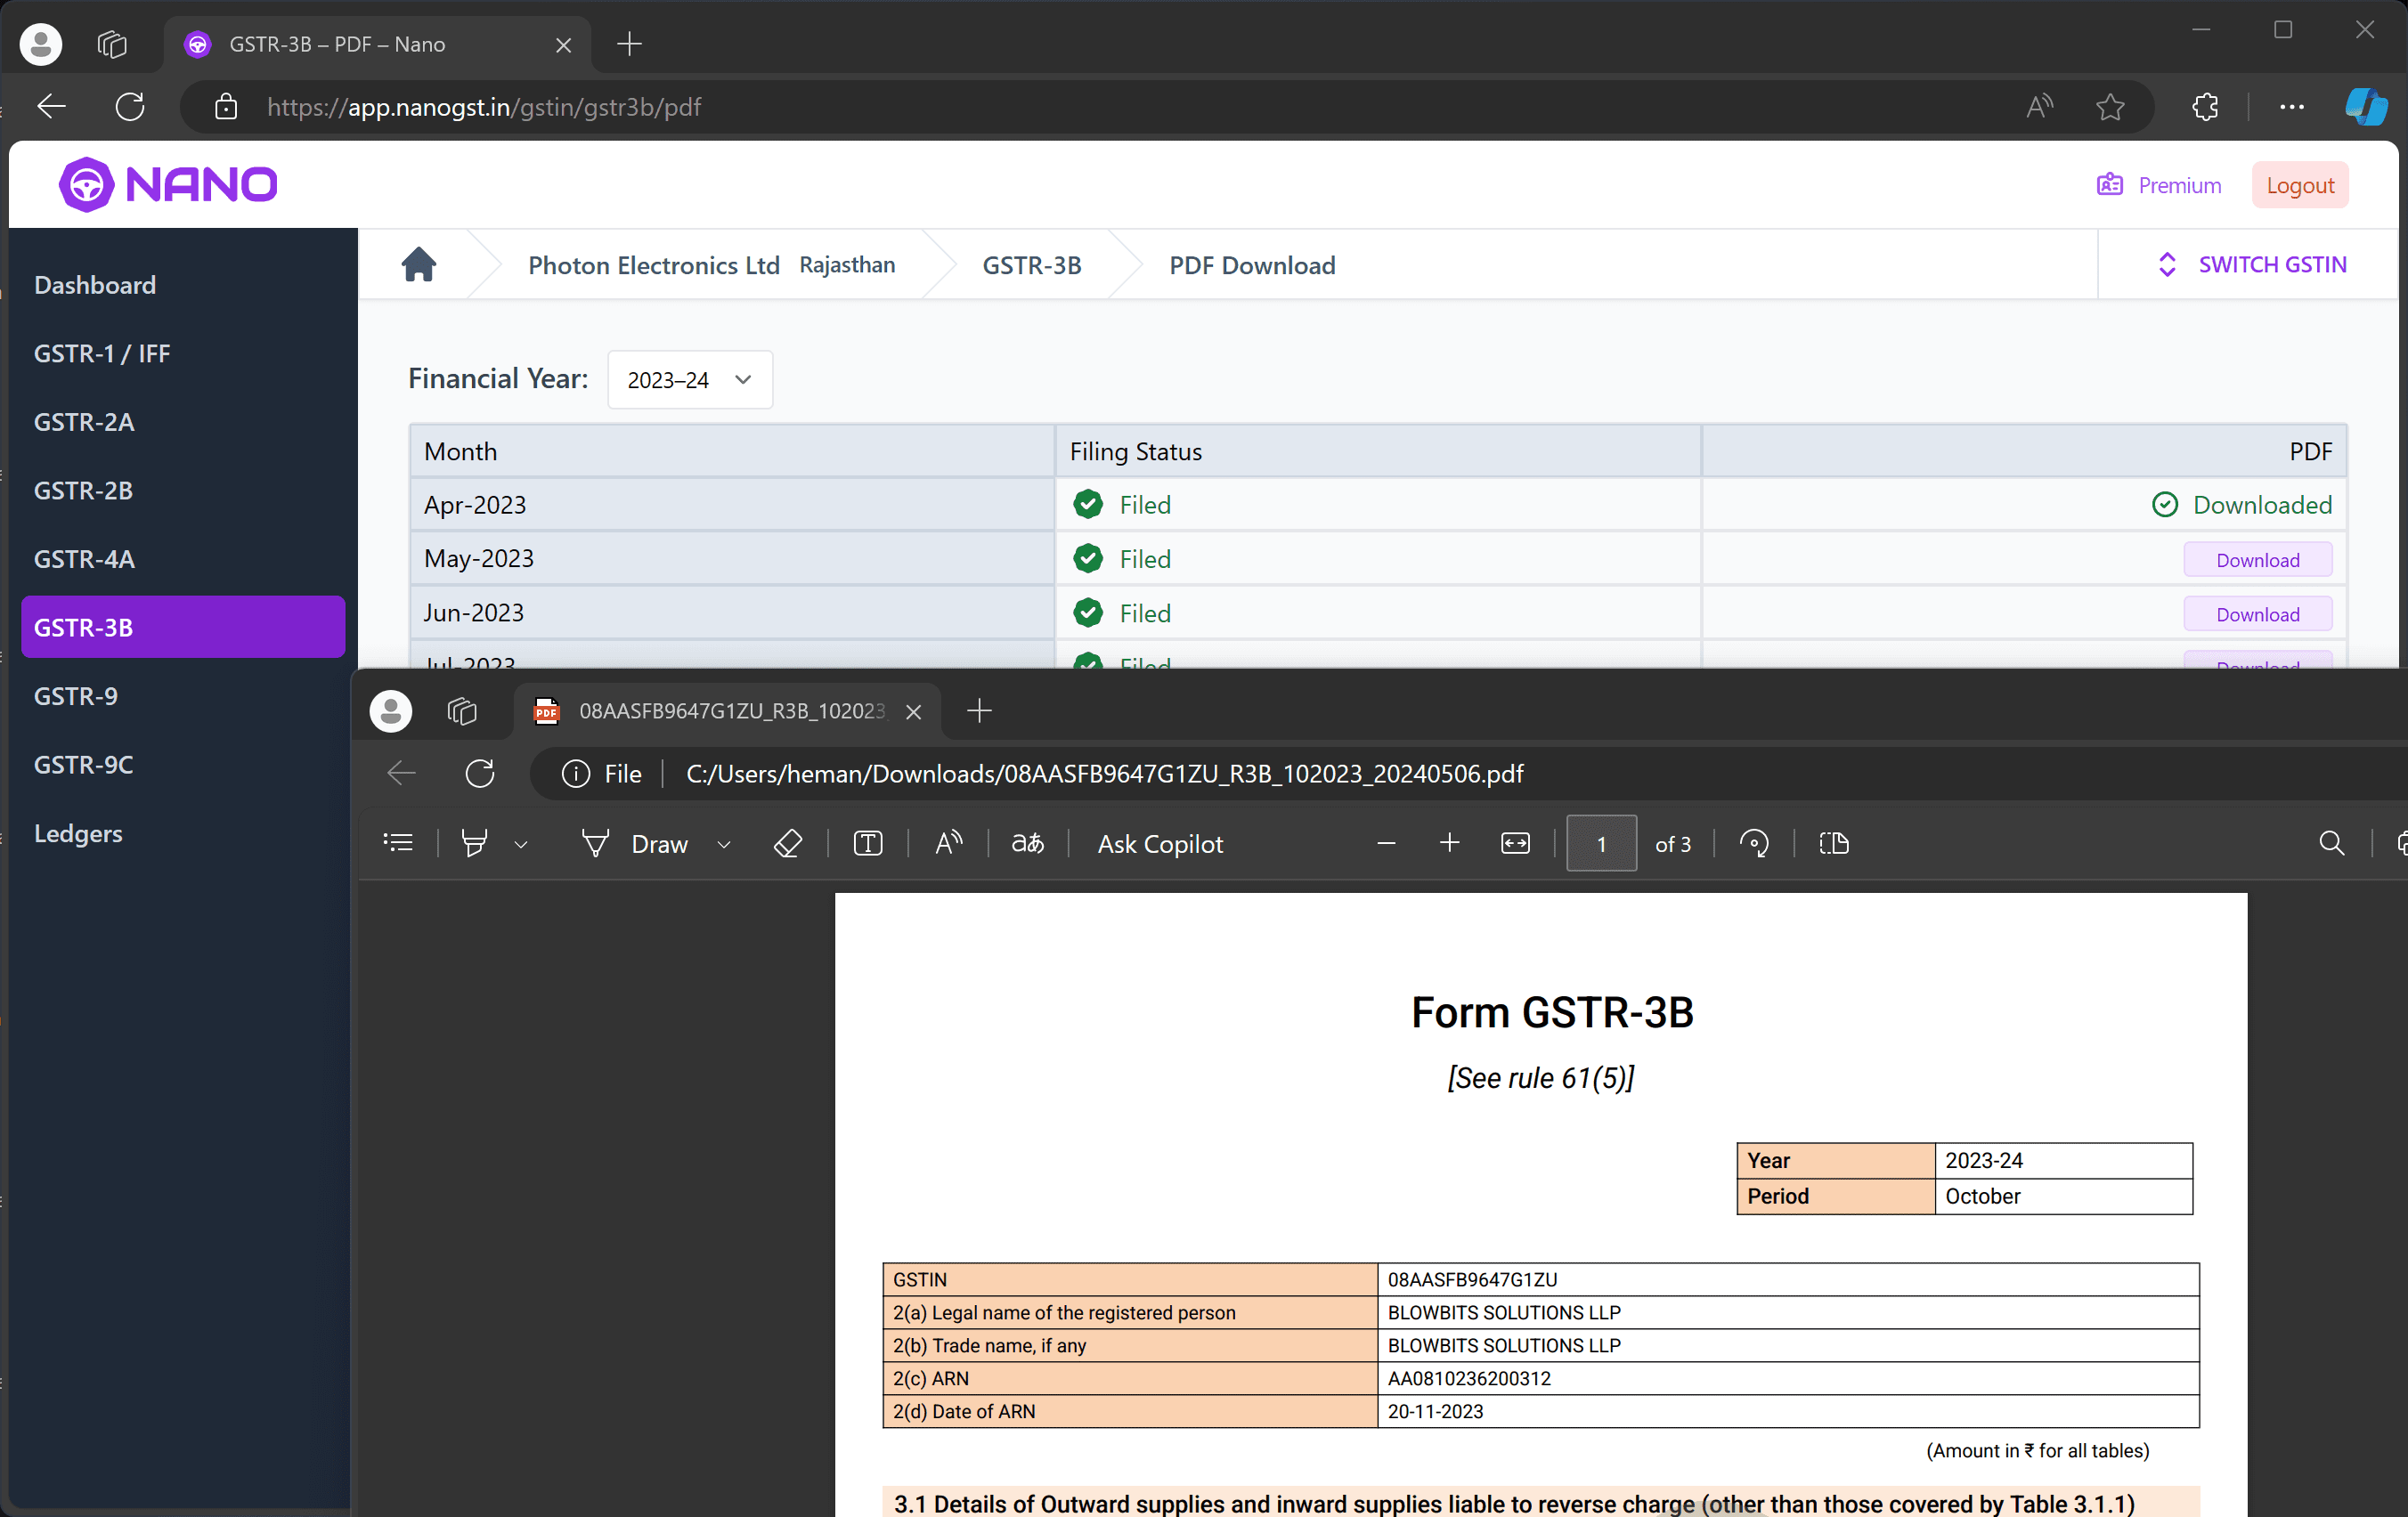Click the Ledgers sidebar navigation item

tap(78, 833)
